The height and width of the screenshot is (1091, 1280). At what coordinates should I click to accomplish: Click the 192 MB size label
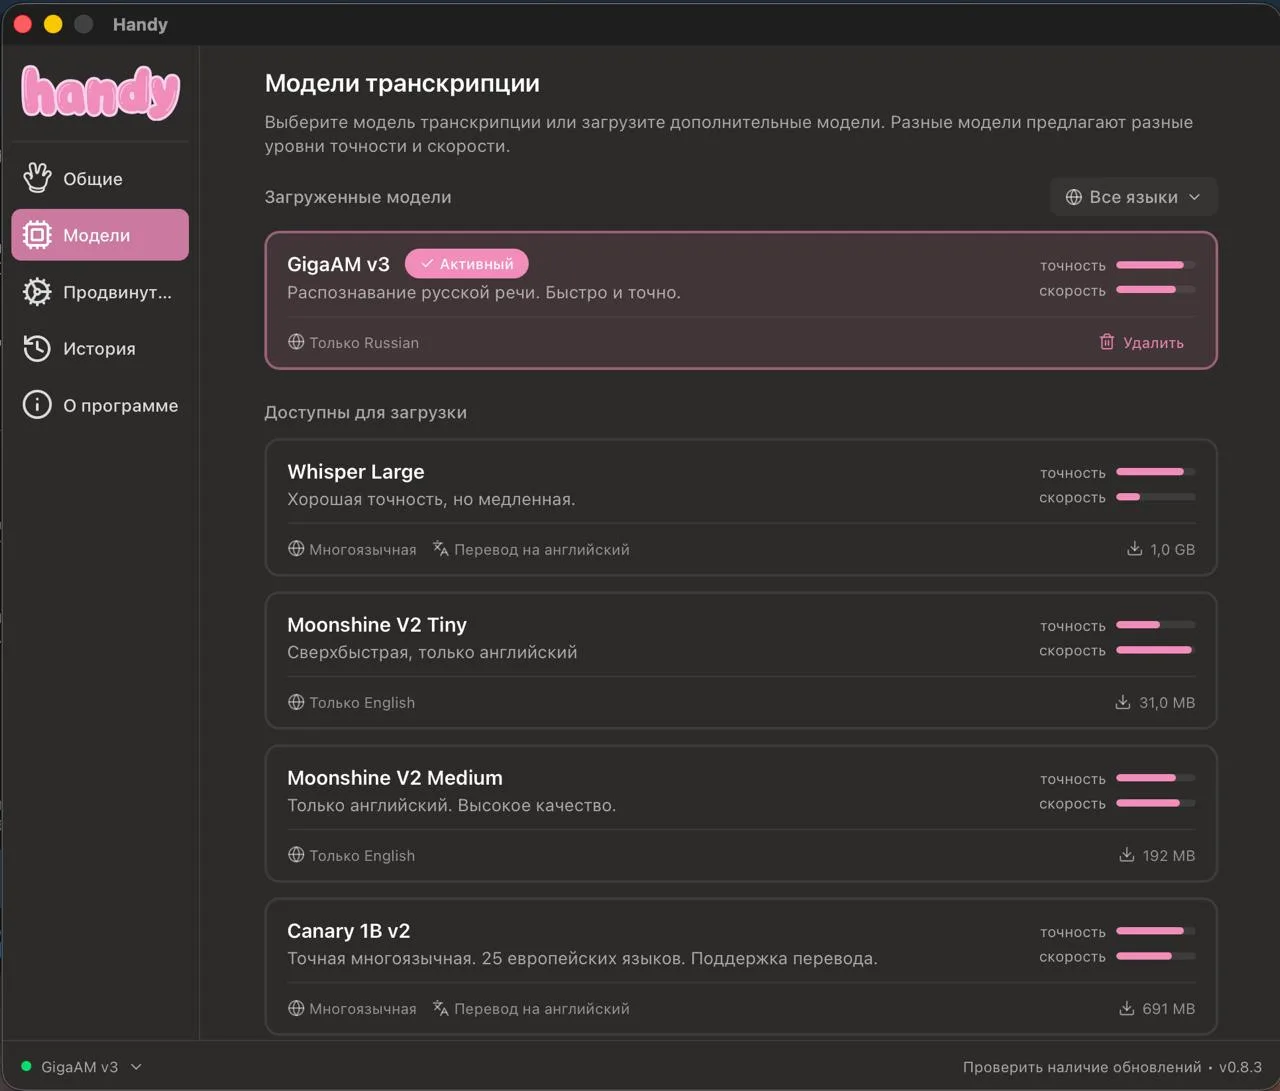[1169, 855]
